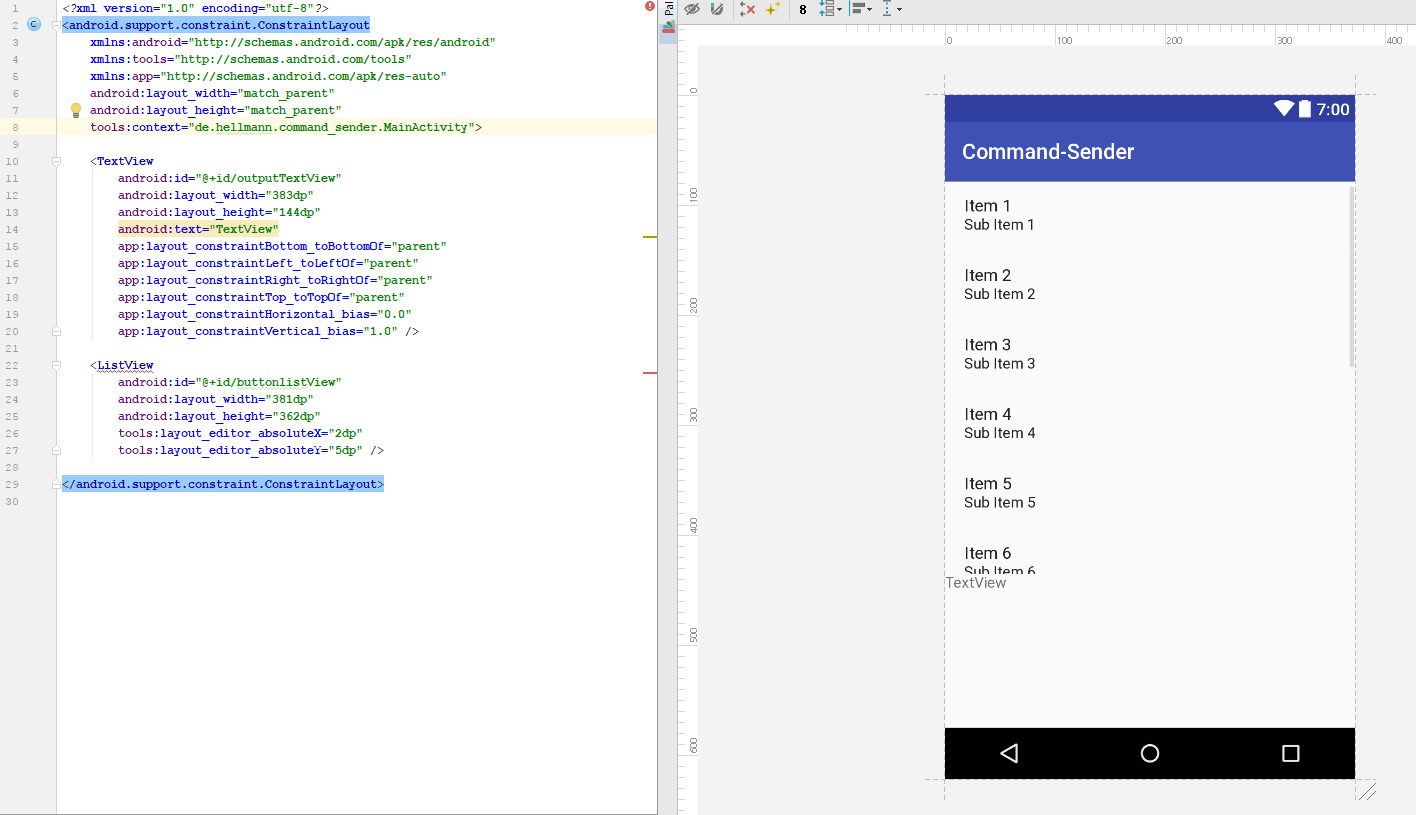Click Sub Item 1 text
The image size is (1416, 815).
pos(999,225)
